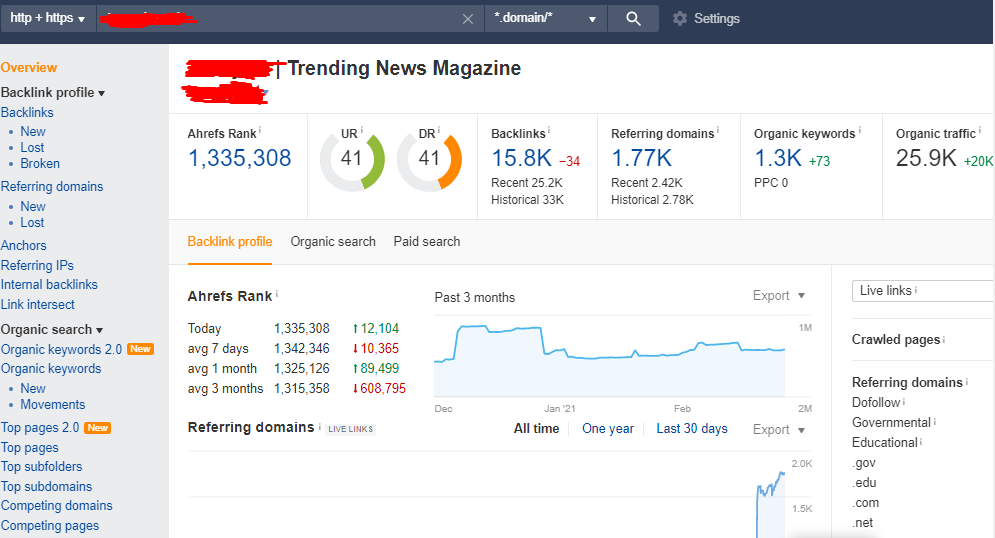
Task: Open Settings via the gear icon
Action: pyautogui.click(x=680, y=19)
